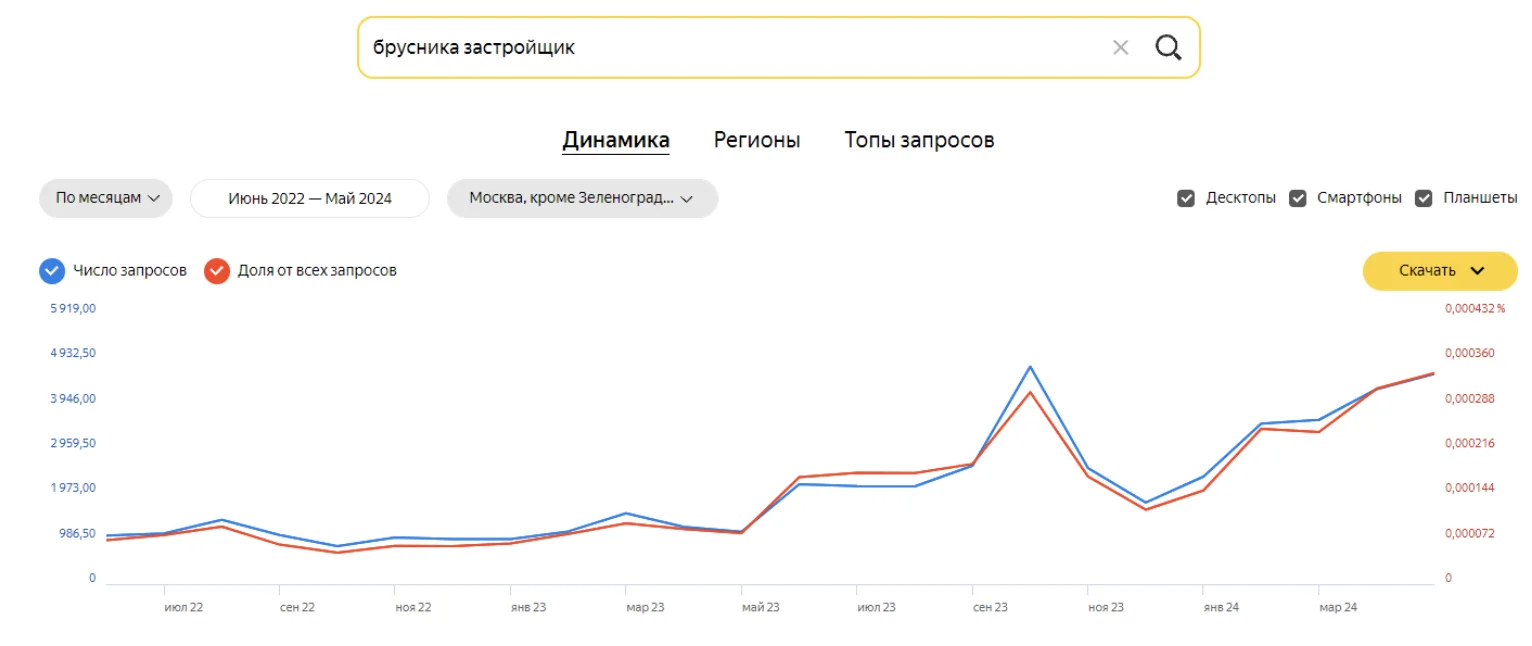Click the июл 23 axis label
Viewport: 1532px width, 646px height.
[876, 607]
